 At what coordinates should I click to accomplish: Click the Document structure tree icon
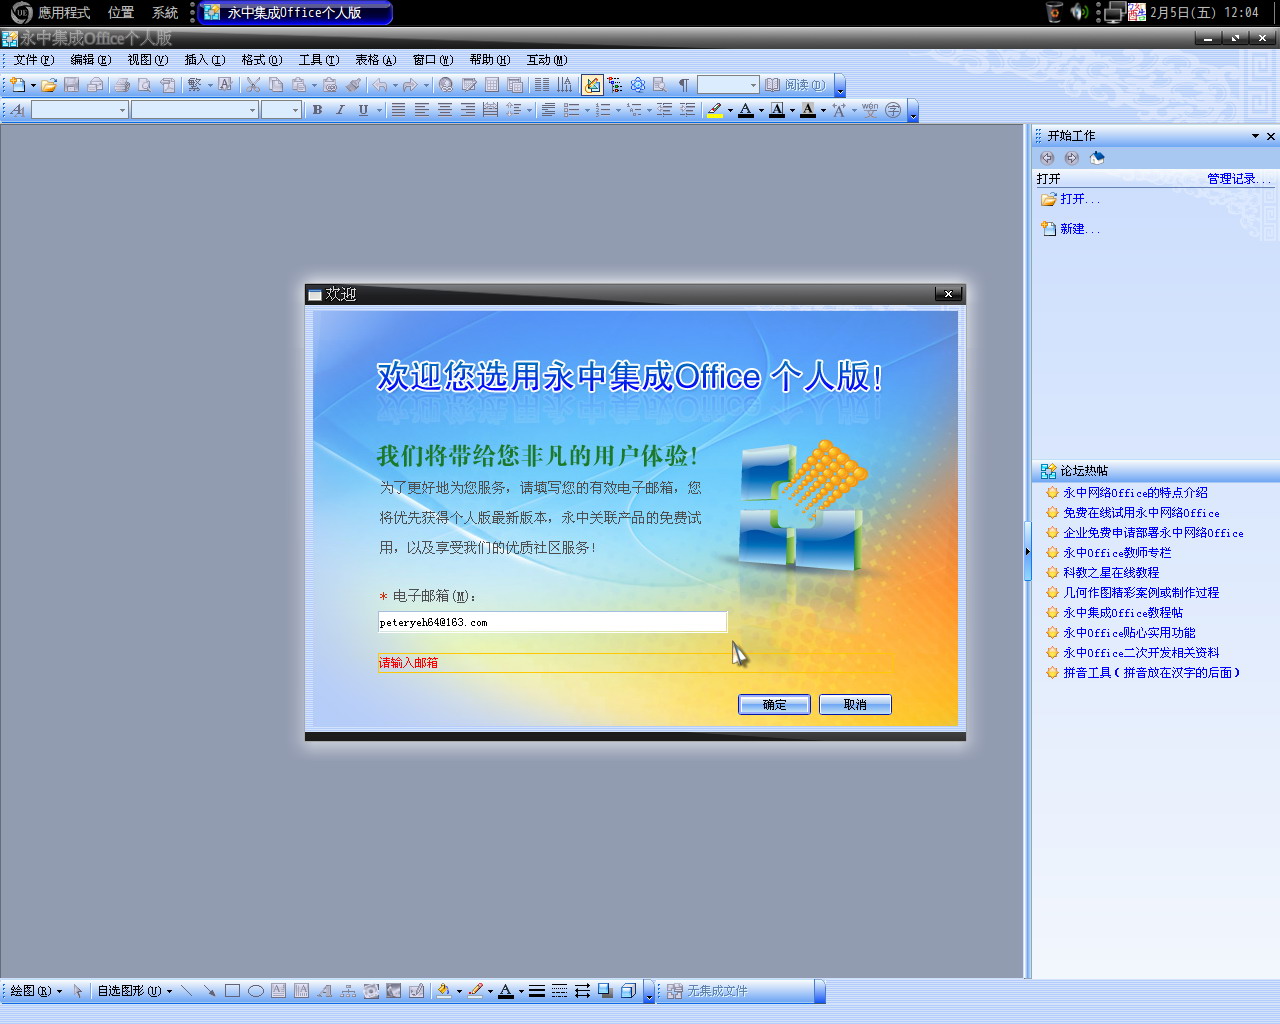tap(615, 85)
